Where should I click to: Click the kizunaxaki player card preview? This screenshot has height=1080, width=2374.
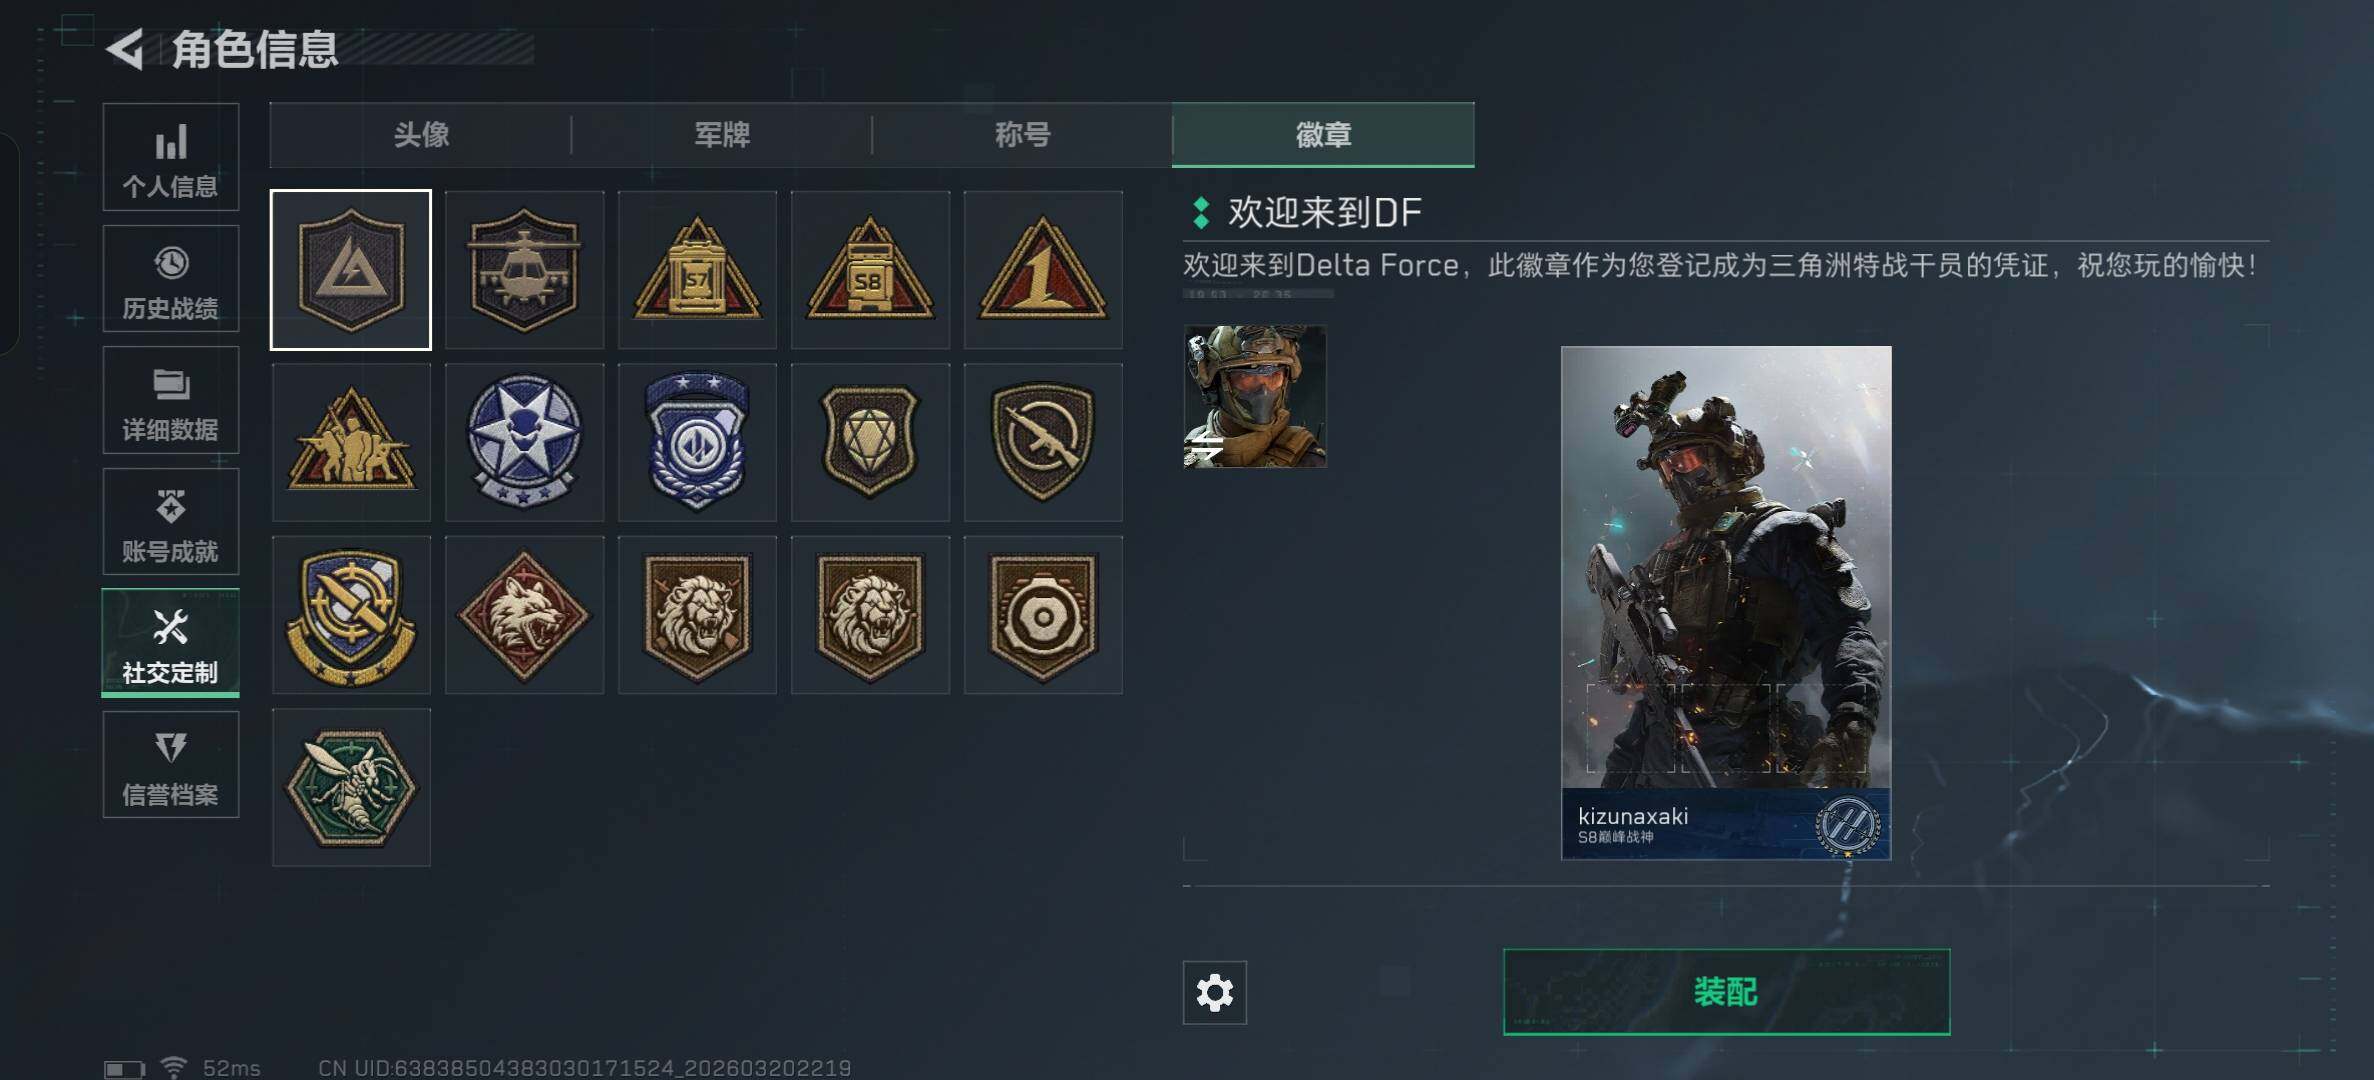[1726, 603]
